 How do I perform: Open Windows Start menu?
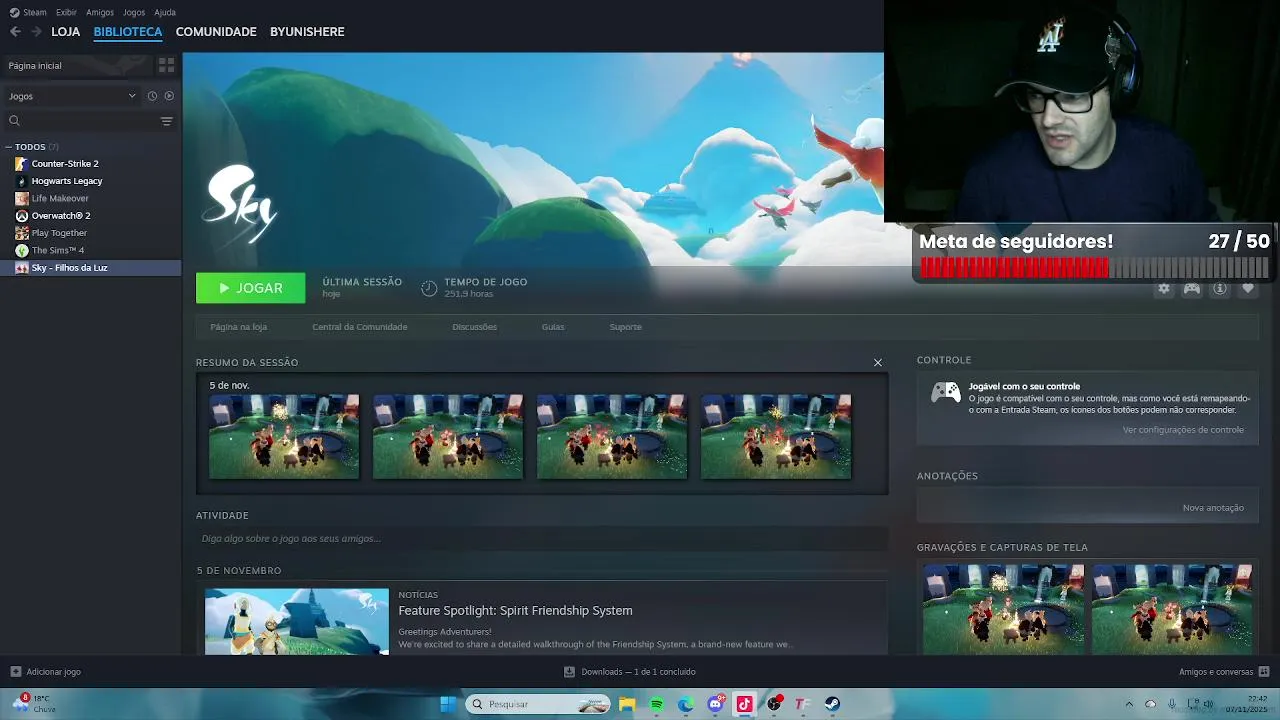pyautogui.click(x=448, y=704)
